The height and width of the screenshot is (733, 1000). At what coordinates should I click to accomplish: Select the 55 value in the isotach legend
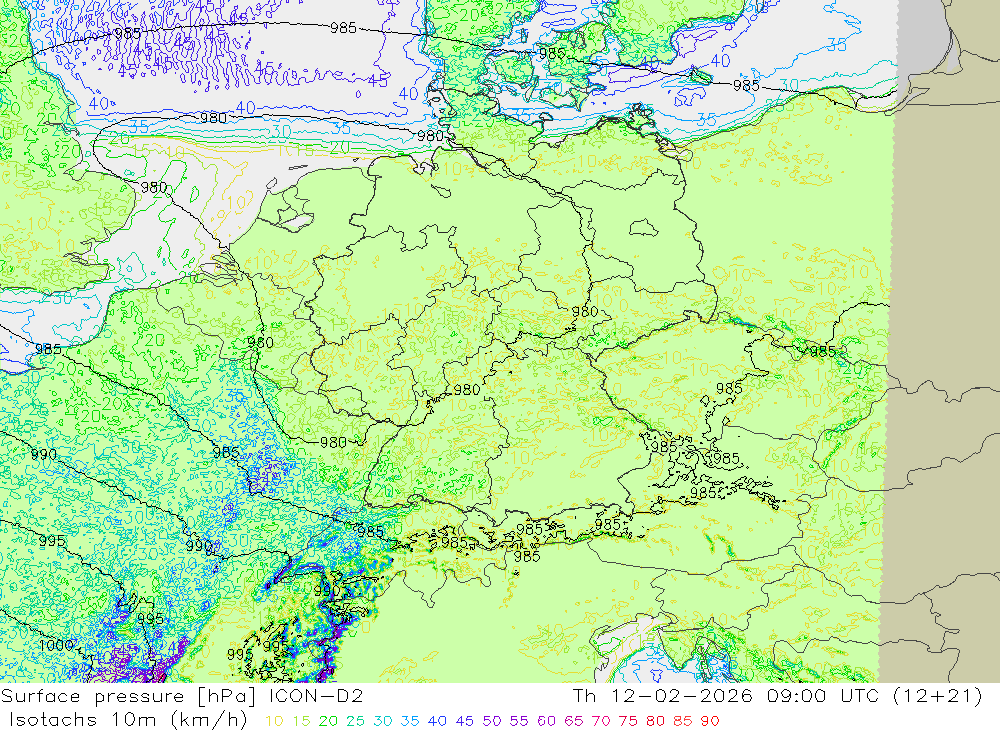pyautogui.click(x=518, y=722)
